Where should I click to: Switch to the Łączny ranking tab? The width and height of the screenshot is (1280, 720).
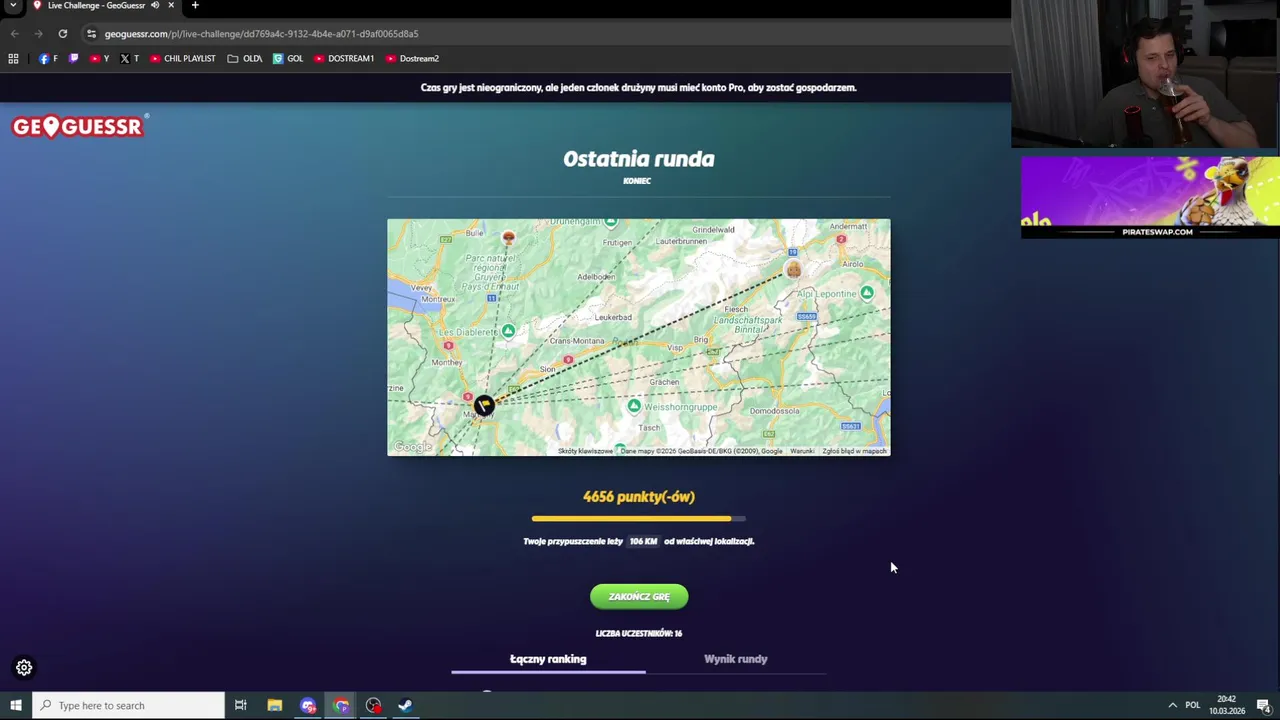[x=548, y=659]
